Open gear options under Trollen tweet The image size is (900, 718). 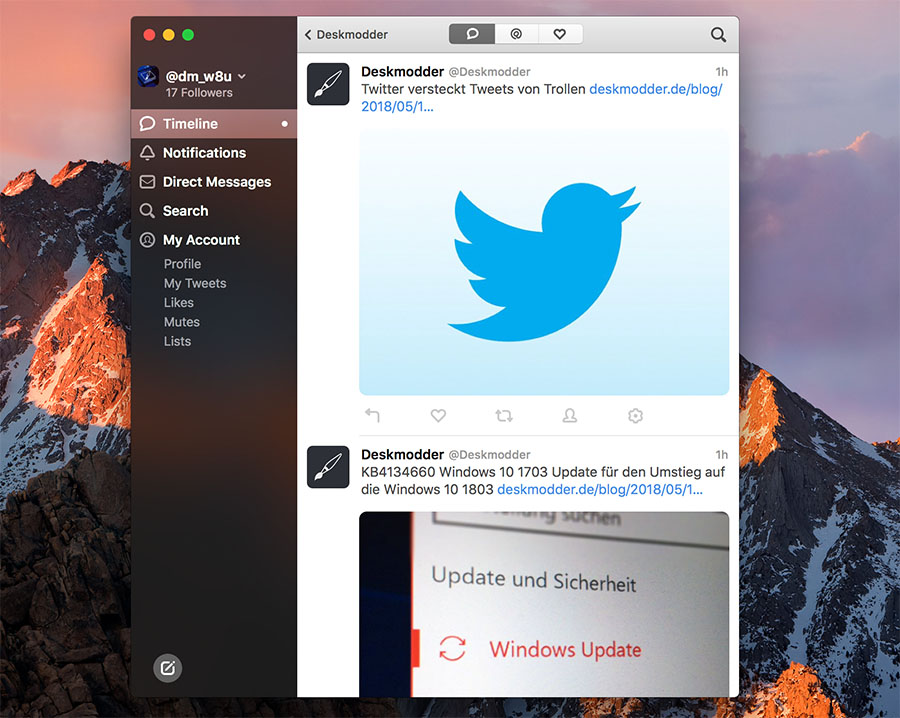click(635, 415)
